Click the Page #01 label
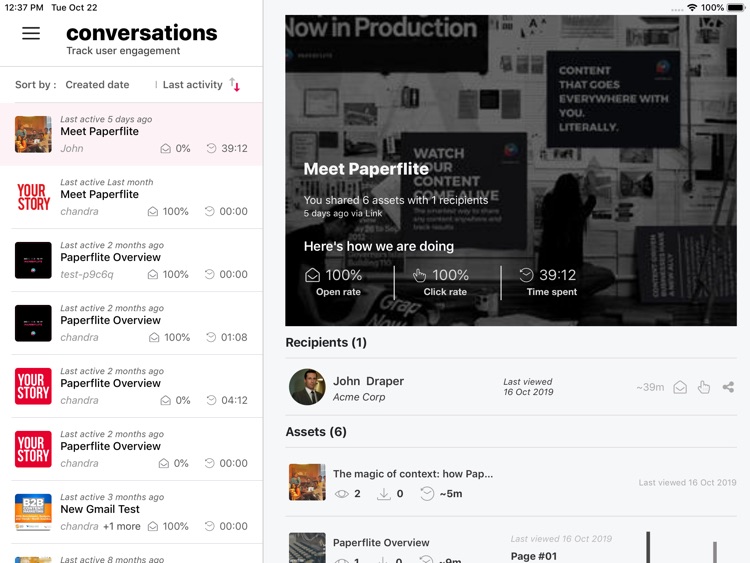The width and height of the screenshot is (750, 563). (x=534, y=556)
